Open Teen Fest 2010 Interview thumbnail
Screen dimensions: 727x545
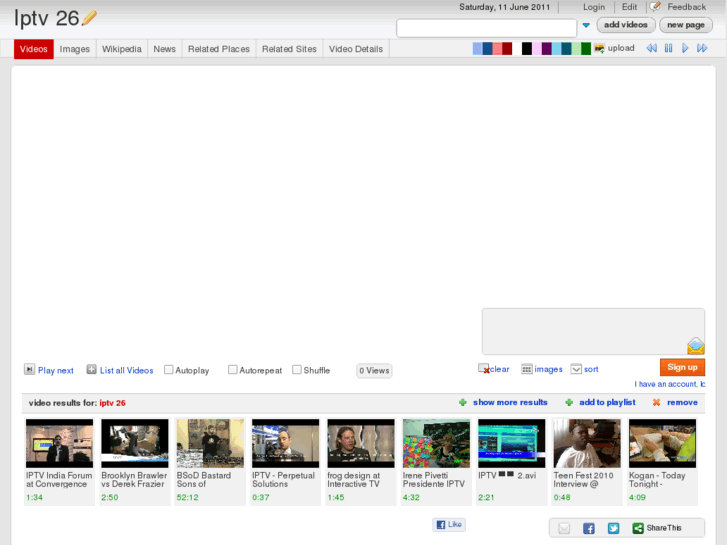click(587, 443)
